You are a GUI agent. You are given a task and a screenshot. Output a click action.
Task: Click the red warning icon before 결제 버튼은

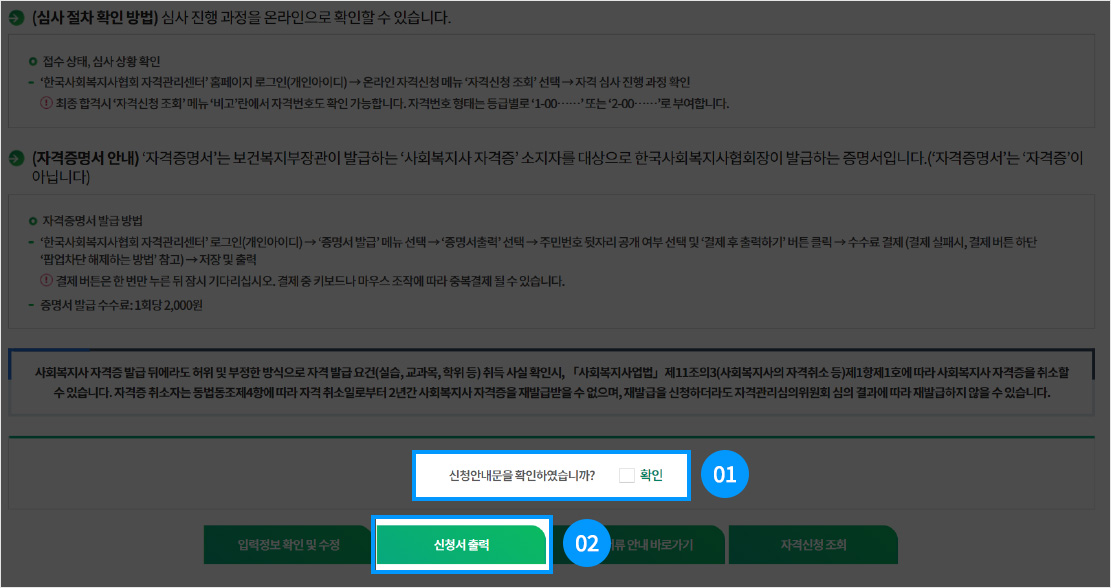[x=45, y=281]
